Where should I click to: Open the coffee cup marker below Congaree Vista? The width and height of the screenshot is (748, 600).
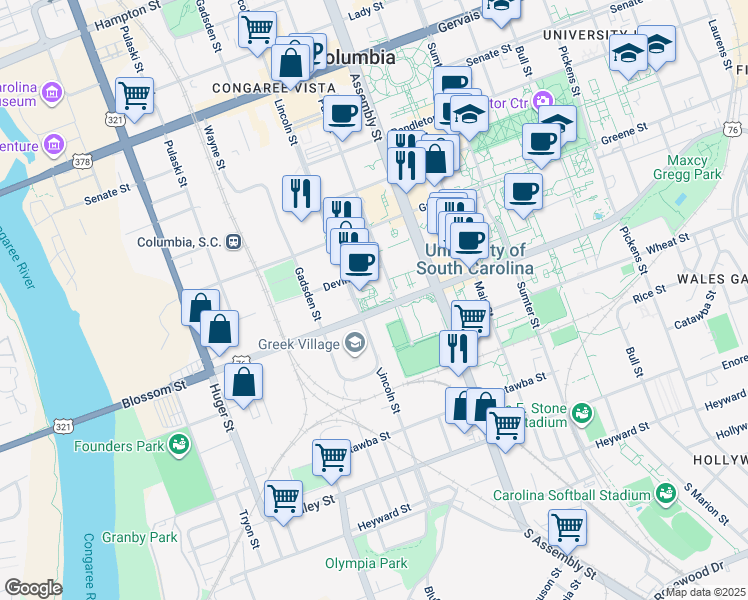coord(343,114)
